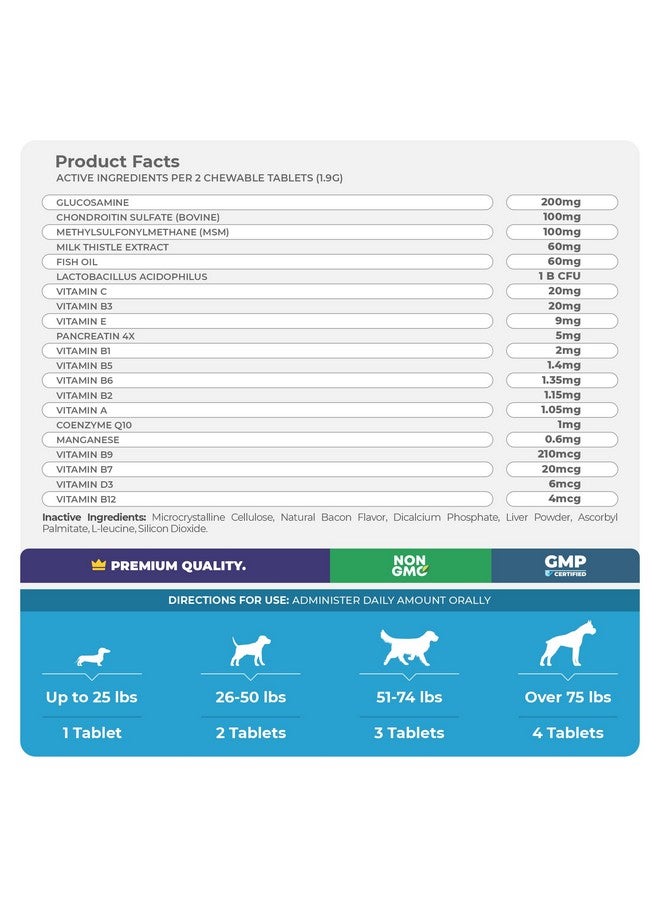Click the 1 B CFU amount value
660x900 pixels.
[560, 276]
